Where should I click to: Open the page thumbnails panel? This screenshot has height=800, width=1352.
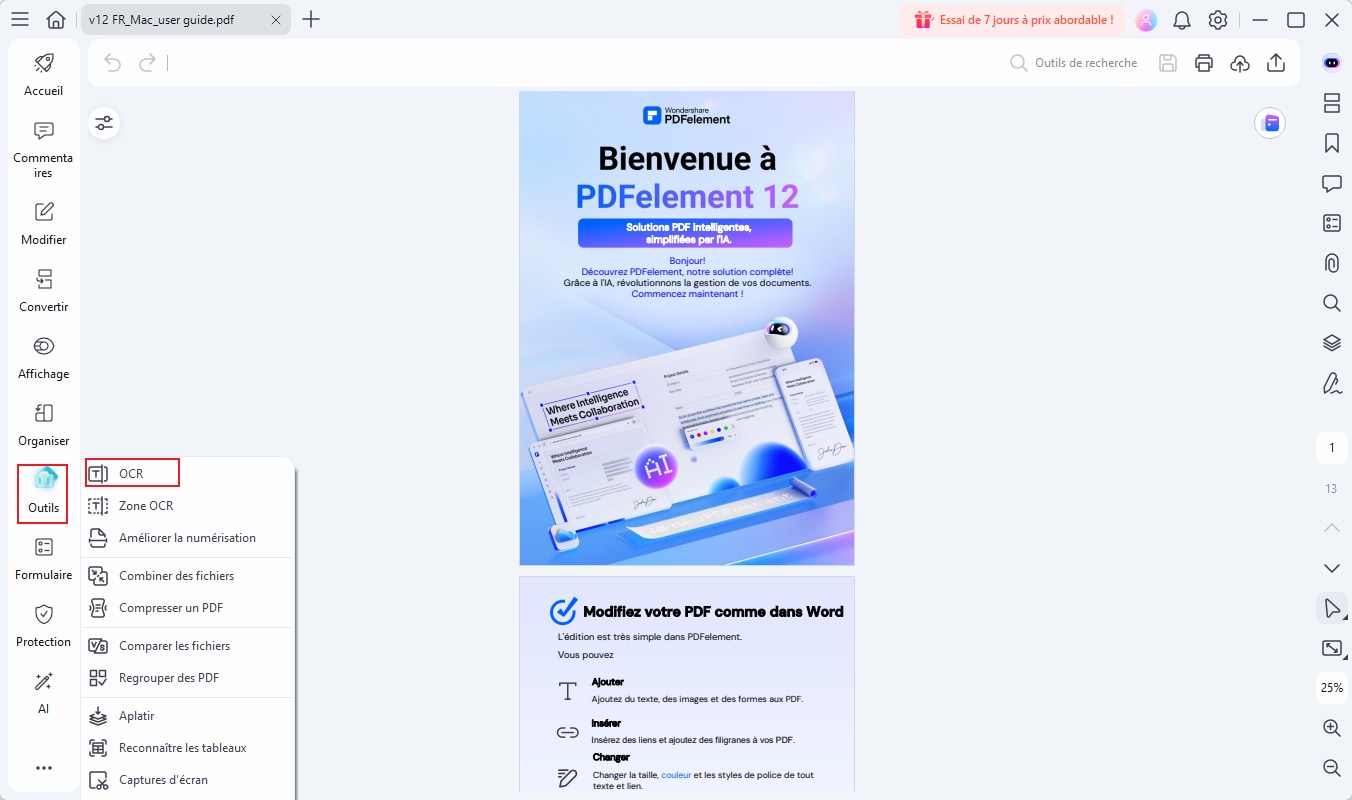pos(1331,103)
